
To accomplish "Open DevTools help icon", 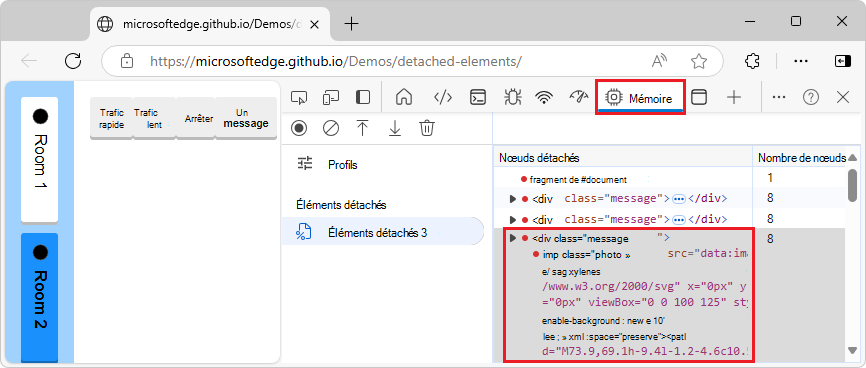I will pos(810,98).
